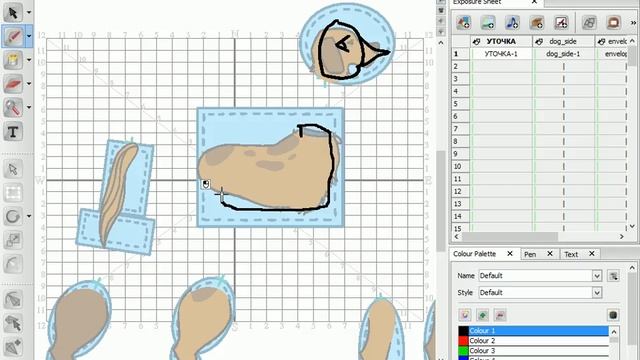Activate the Zoom magnifier tool

tap(13, 107)
